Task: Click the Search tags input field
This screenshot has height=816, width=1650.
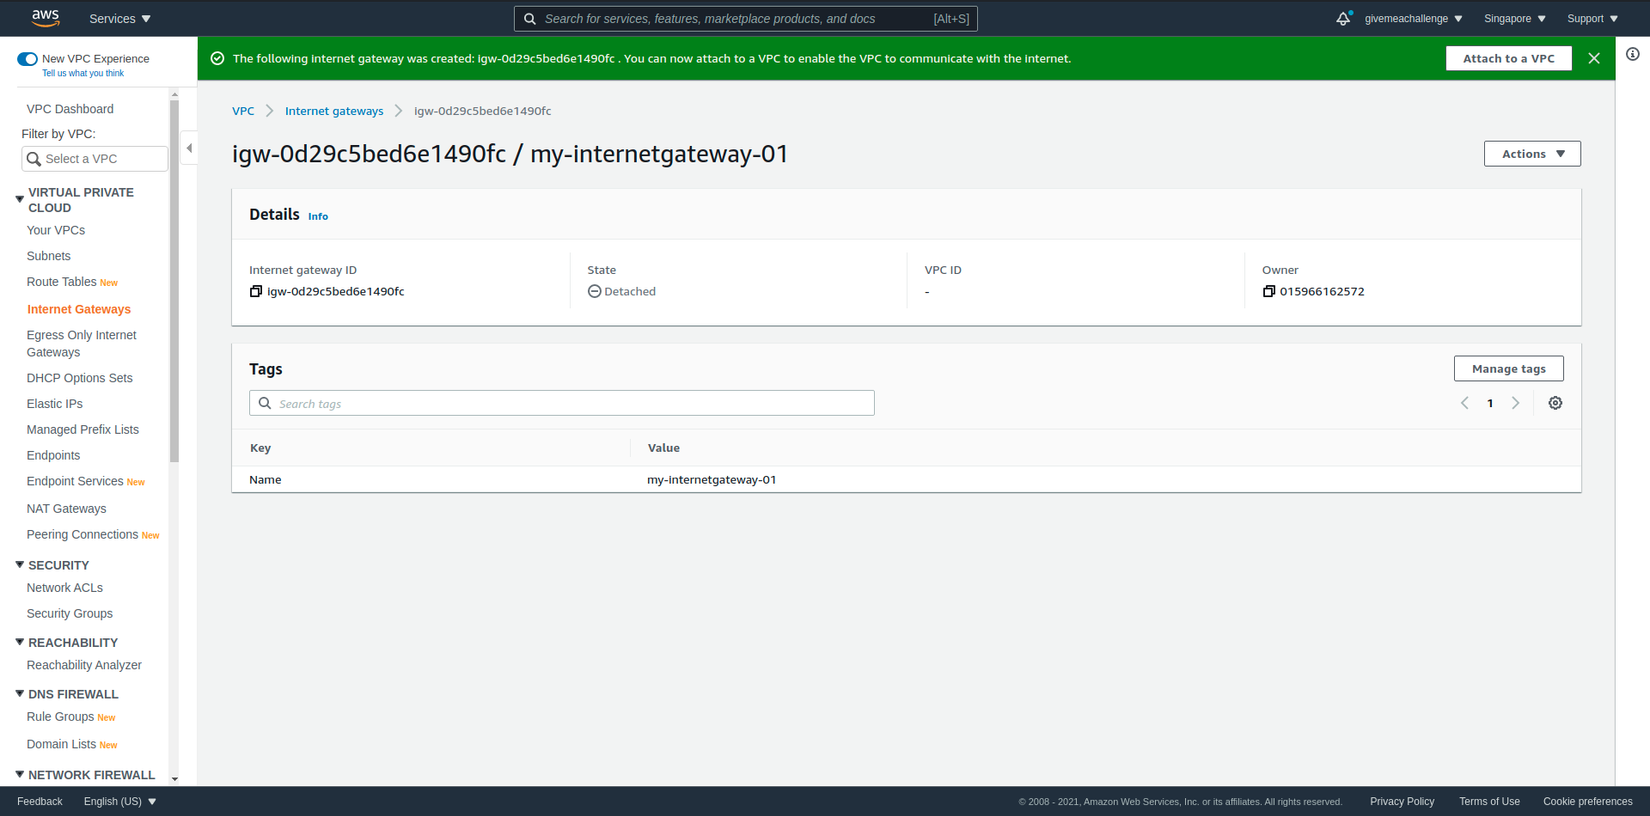Action: (x=562, y=403)
